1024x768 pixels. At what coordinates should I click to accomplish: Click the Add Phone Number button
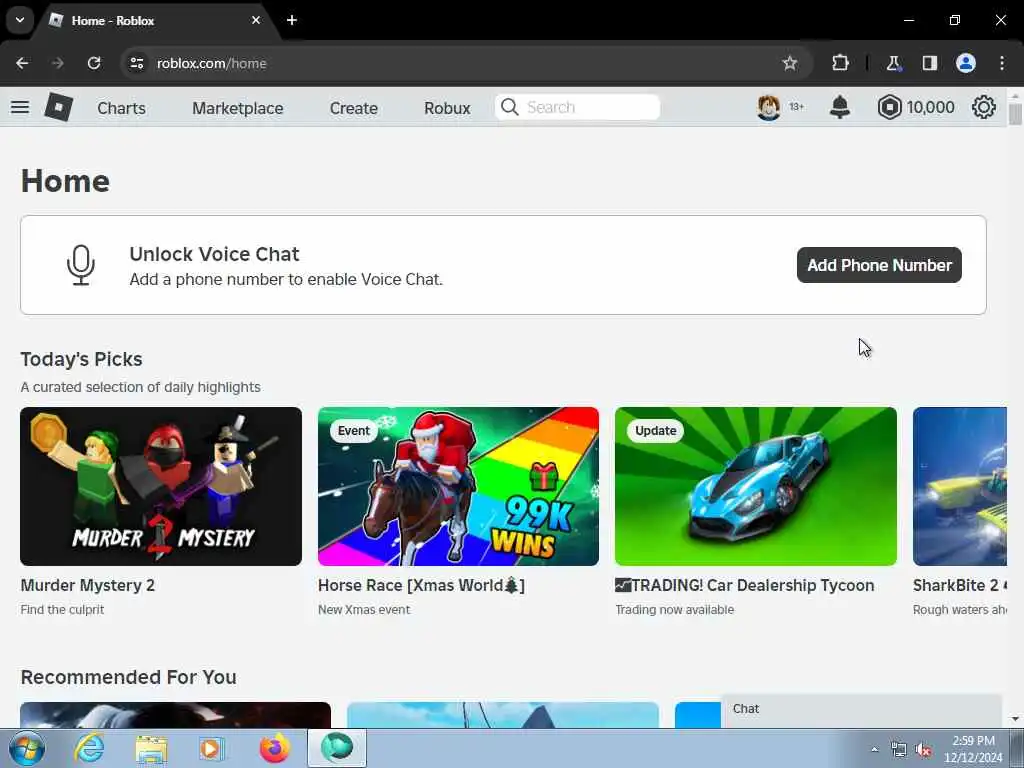(879, 265)
